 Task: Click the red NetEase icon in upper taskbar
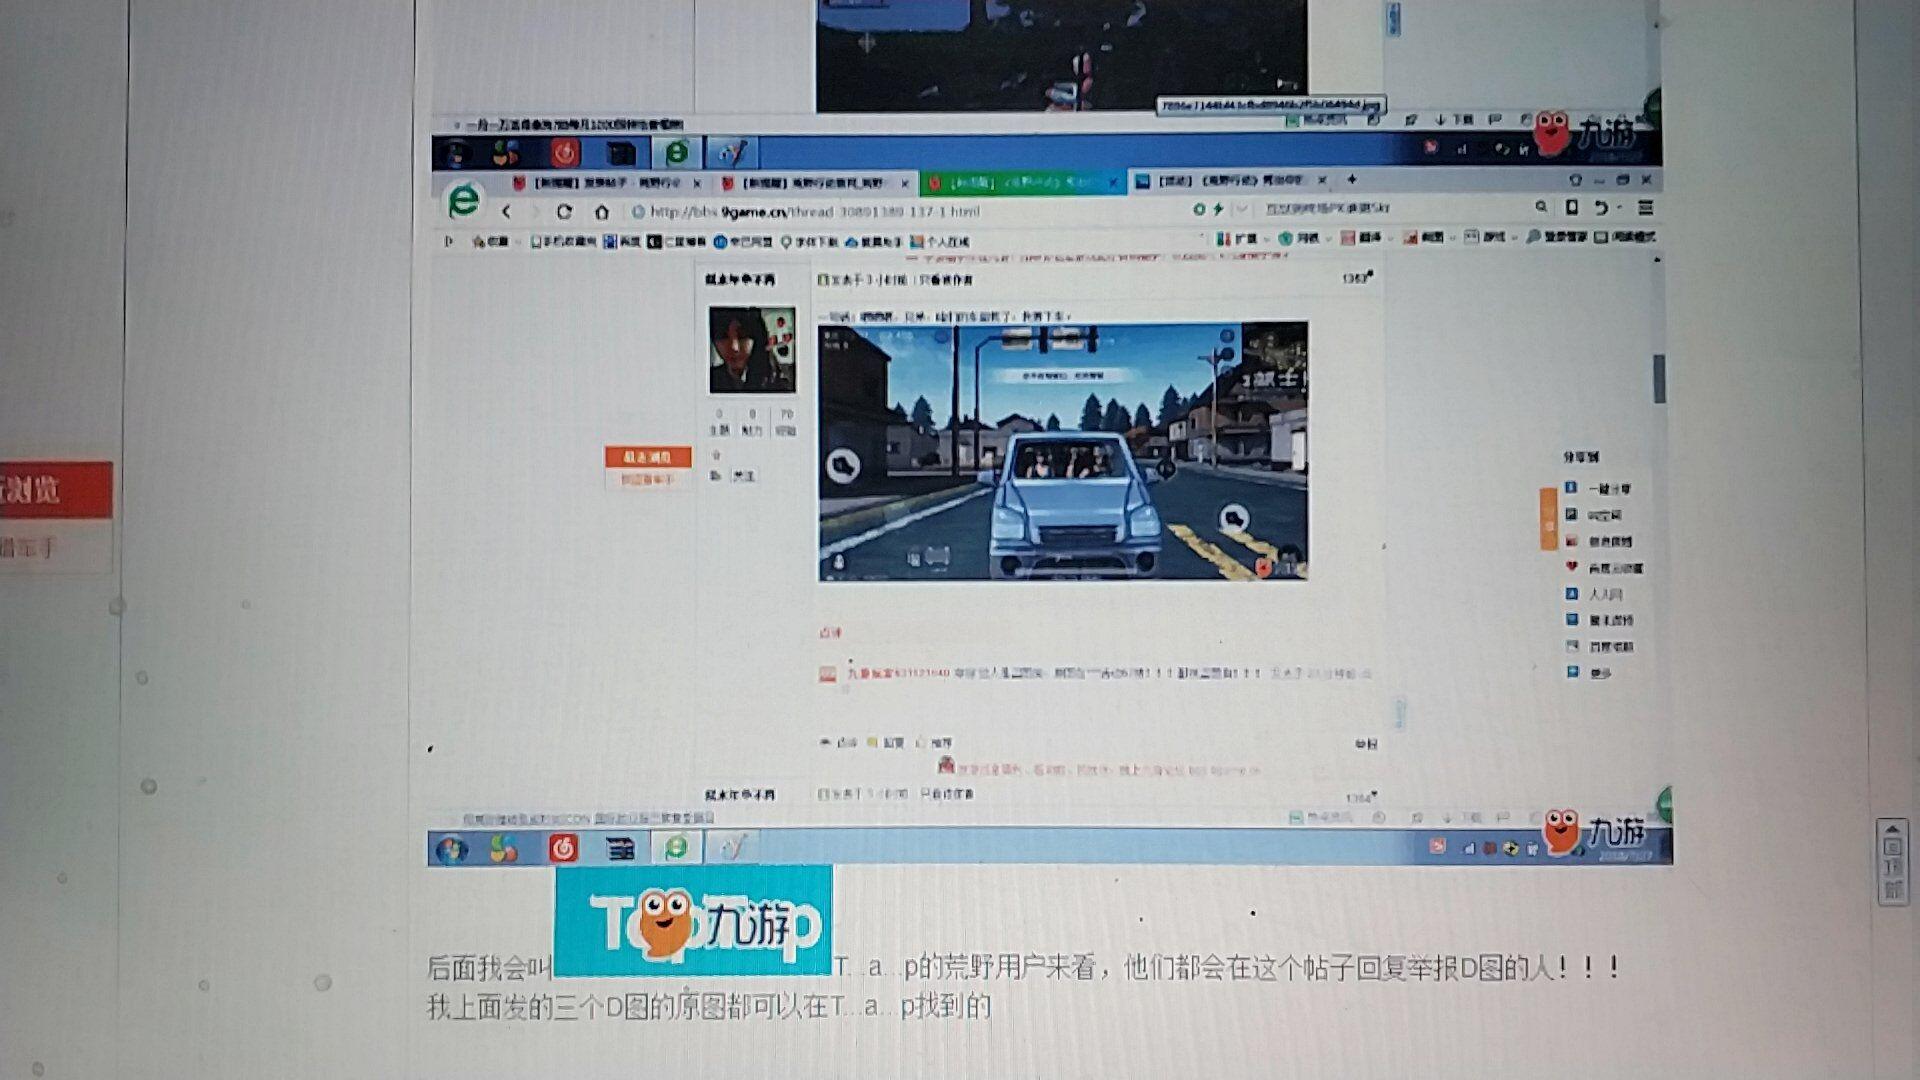coord(565,152)
